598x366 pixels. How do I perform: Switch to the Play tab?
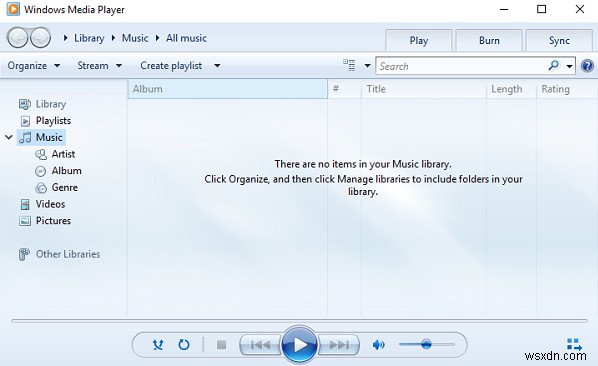(419, 40)
